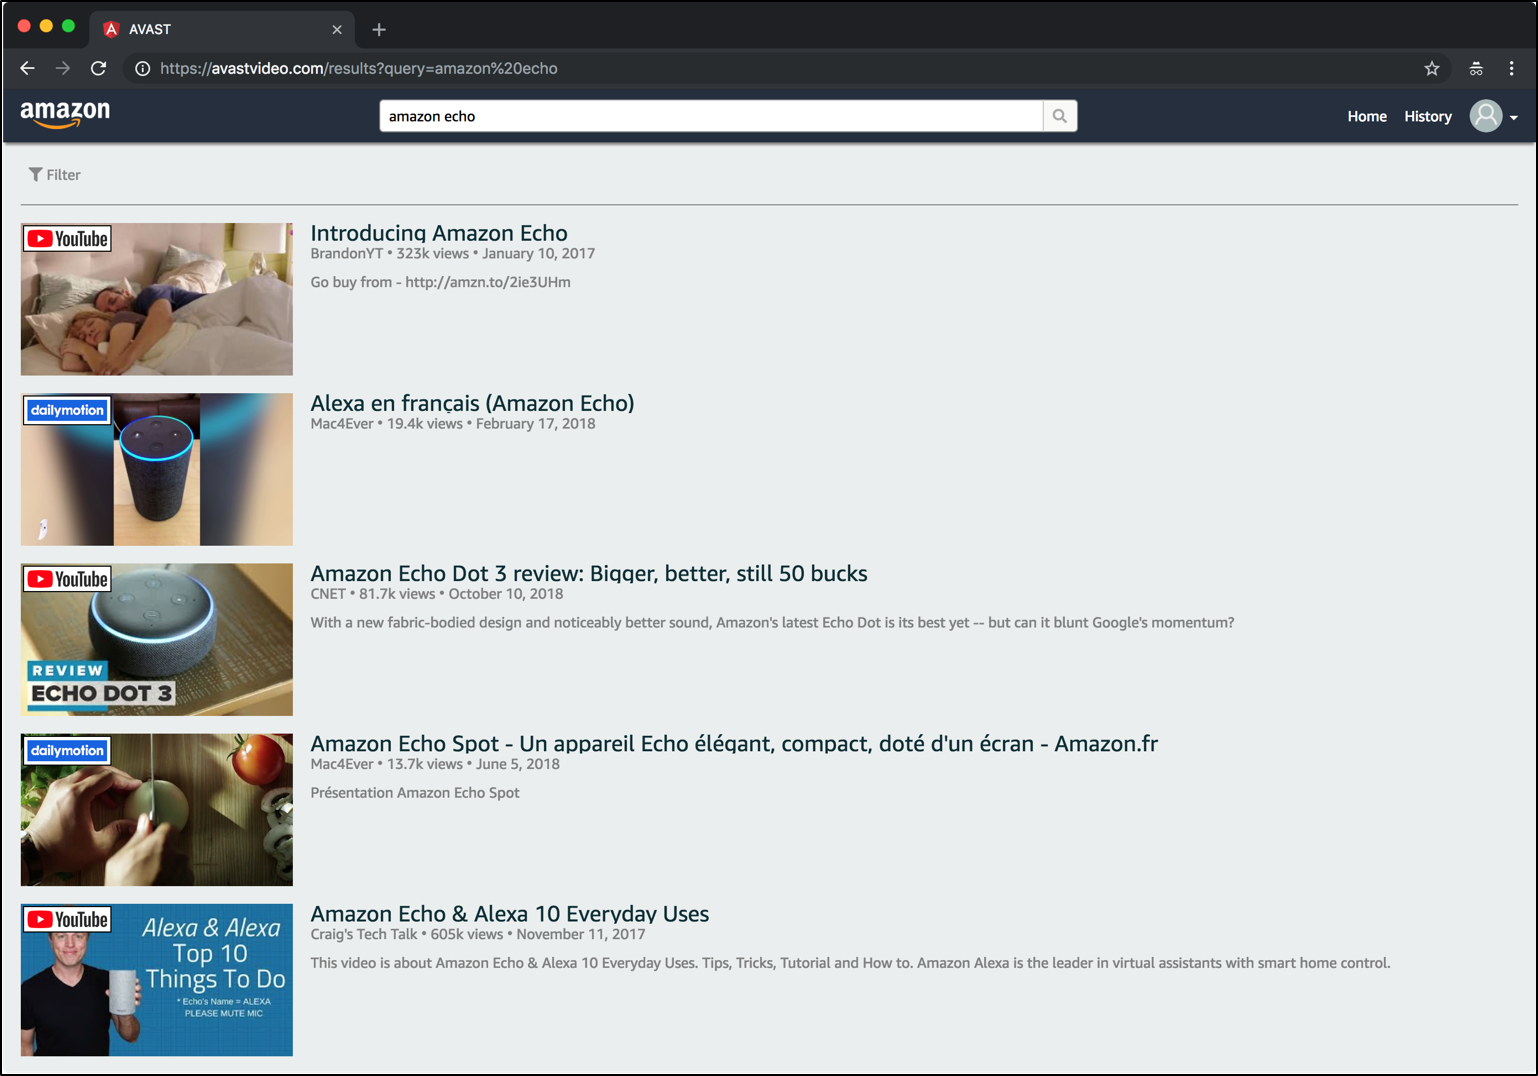Image resolution: width=1538 pixels, height=1076 pixels.
Task: Close the AVAST tab
Action: [337, 29]
